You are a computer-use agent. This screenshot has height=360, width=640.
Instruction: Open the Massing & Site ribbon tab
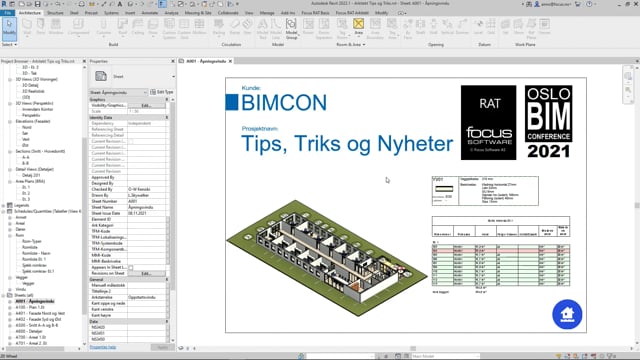click(x=198, y=13)
